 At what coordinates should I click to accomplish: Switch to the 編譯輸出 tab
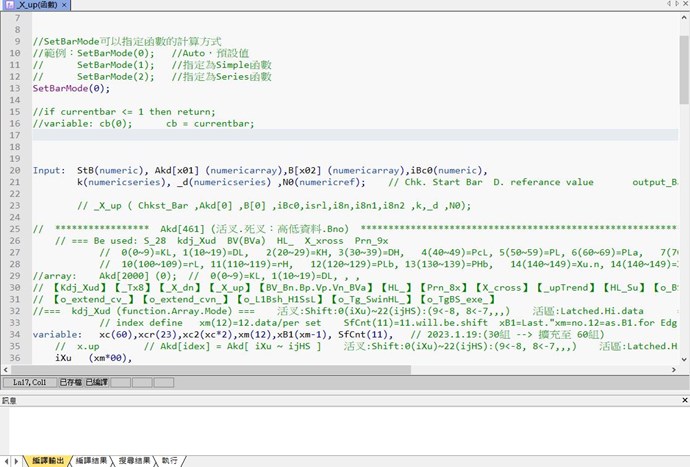47,460
